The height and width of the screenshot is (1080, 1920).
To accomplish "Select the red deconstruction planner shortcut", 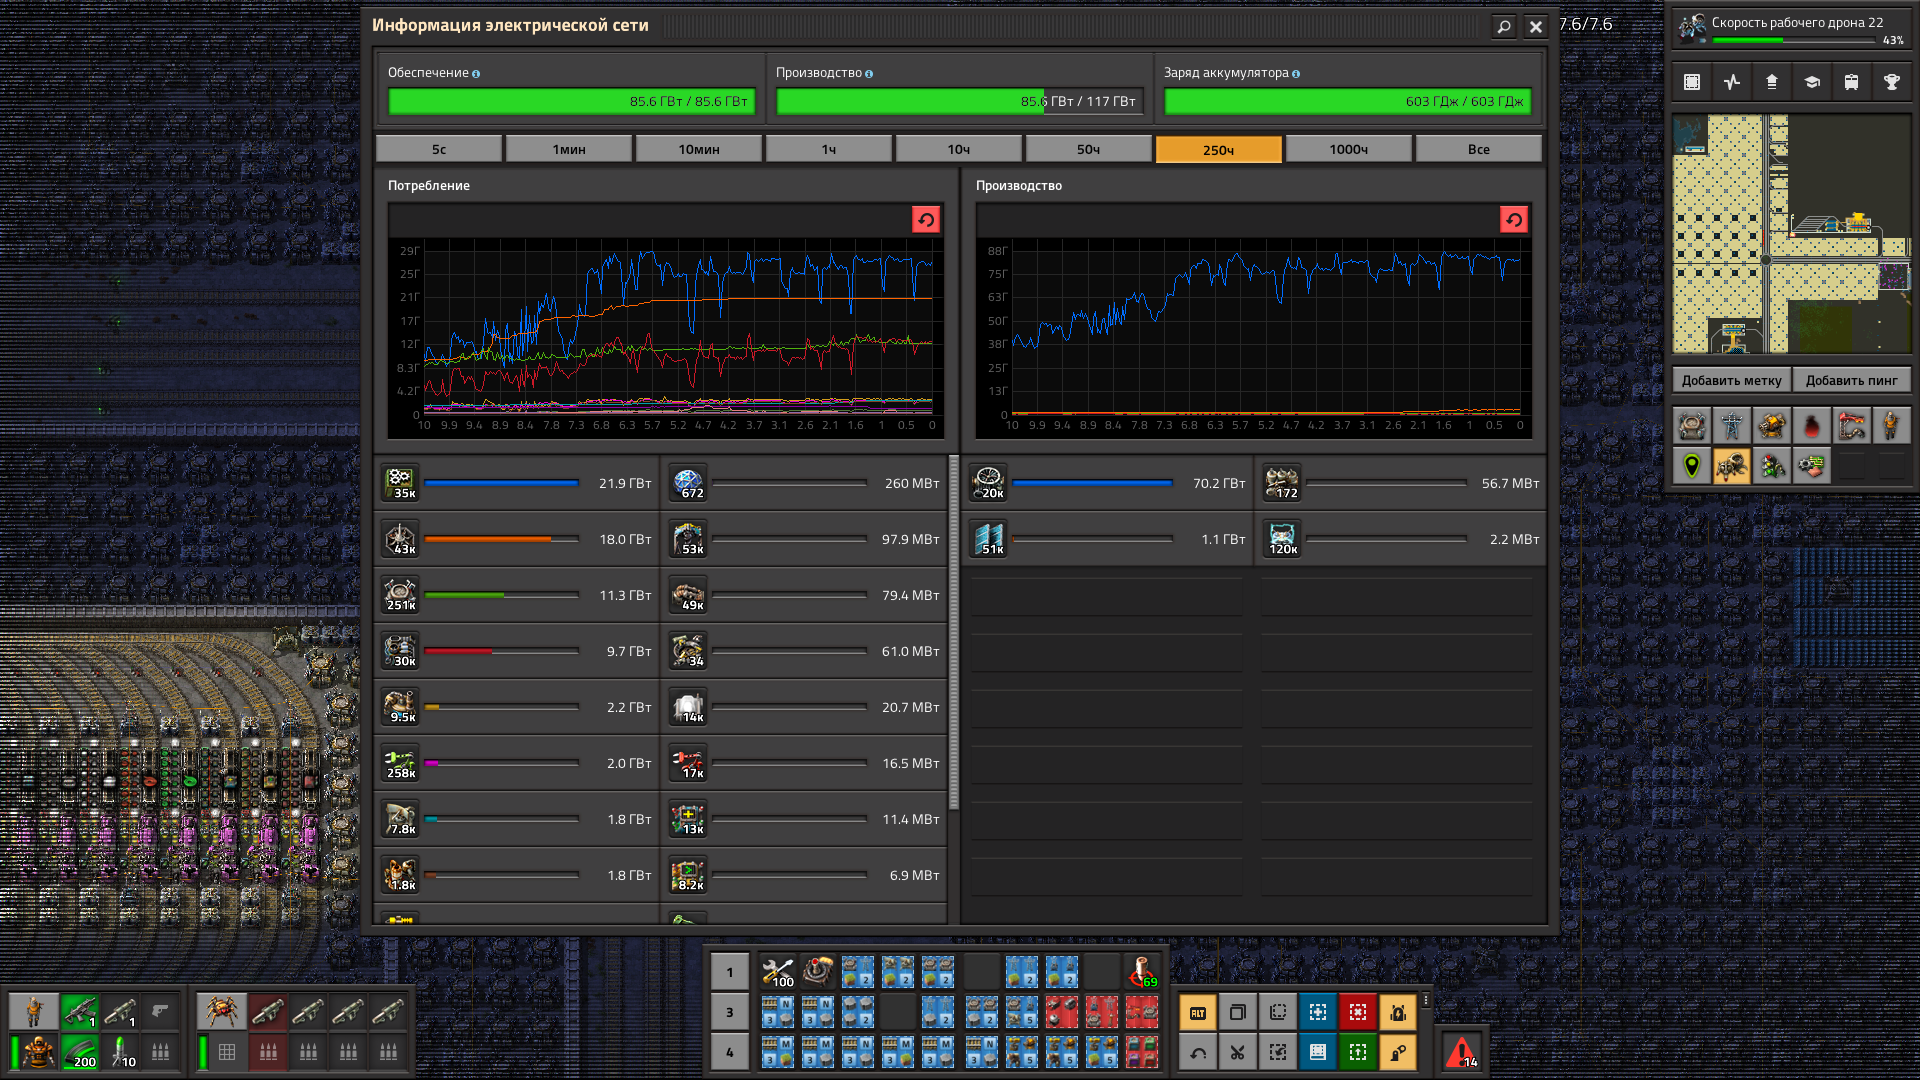I will pos(1358,1012).
